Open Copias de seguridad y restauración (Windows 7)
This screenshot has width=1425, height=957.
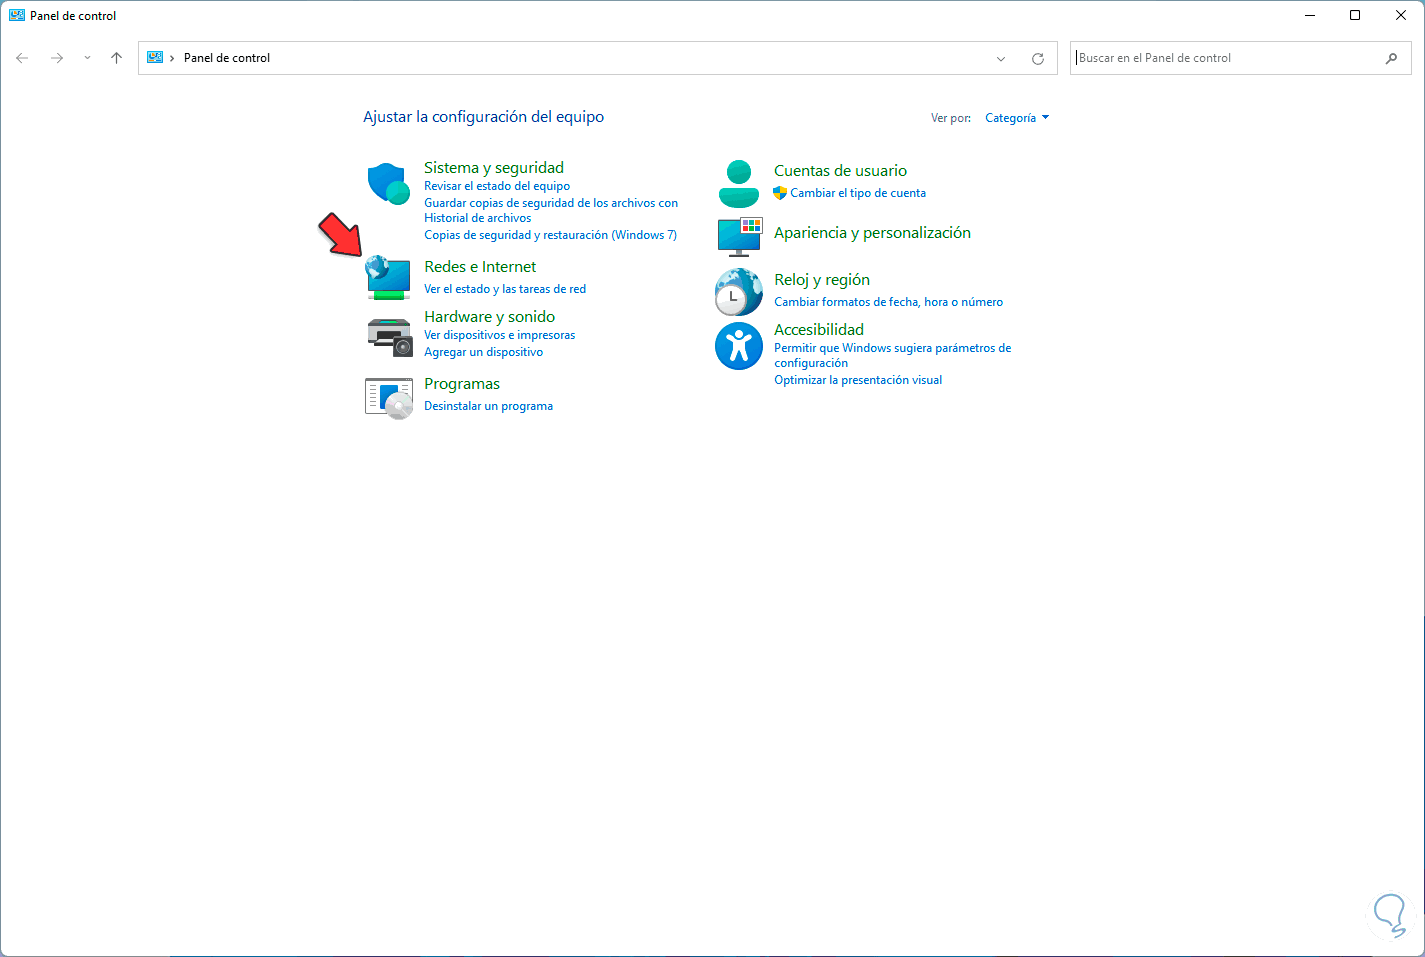tap(550, 235)
